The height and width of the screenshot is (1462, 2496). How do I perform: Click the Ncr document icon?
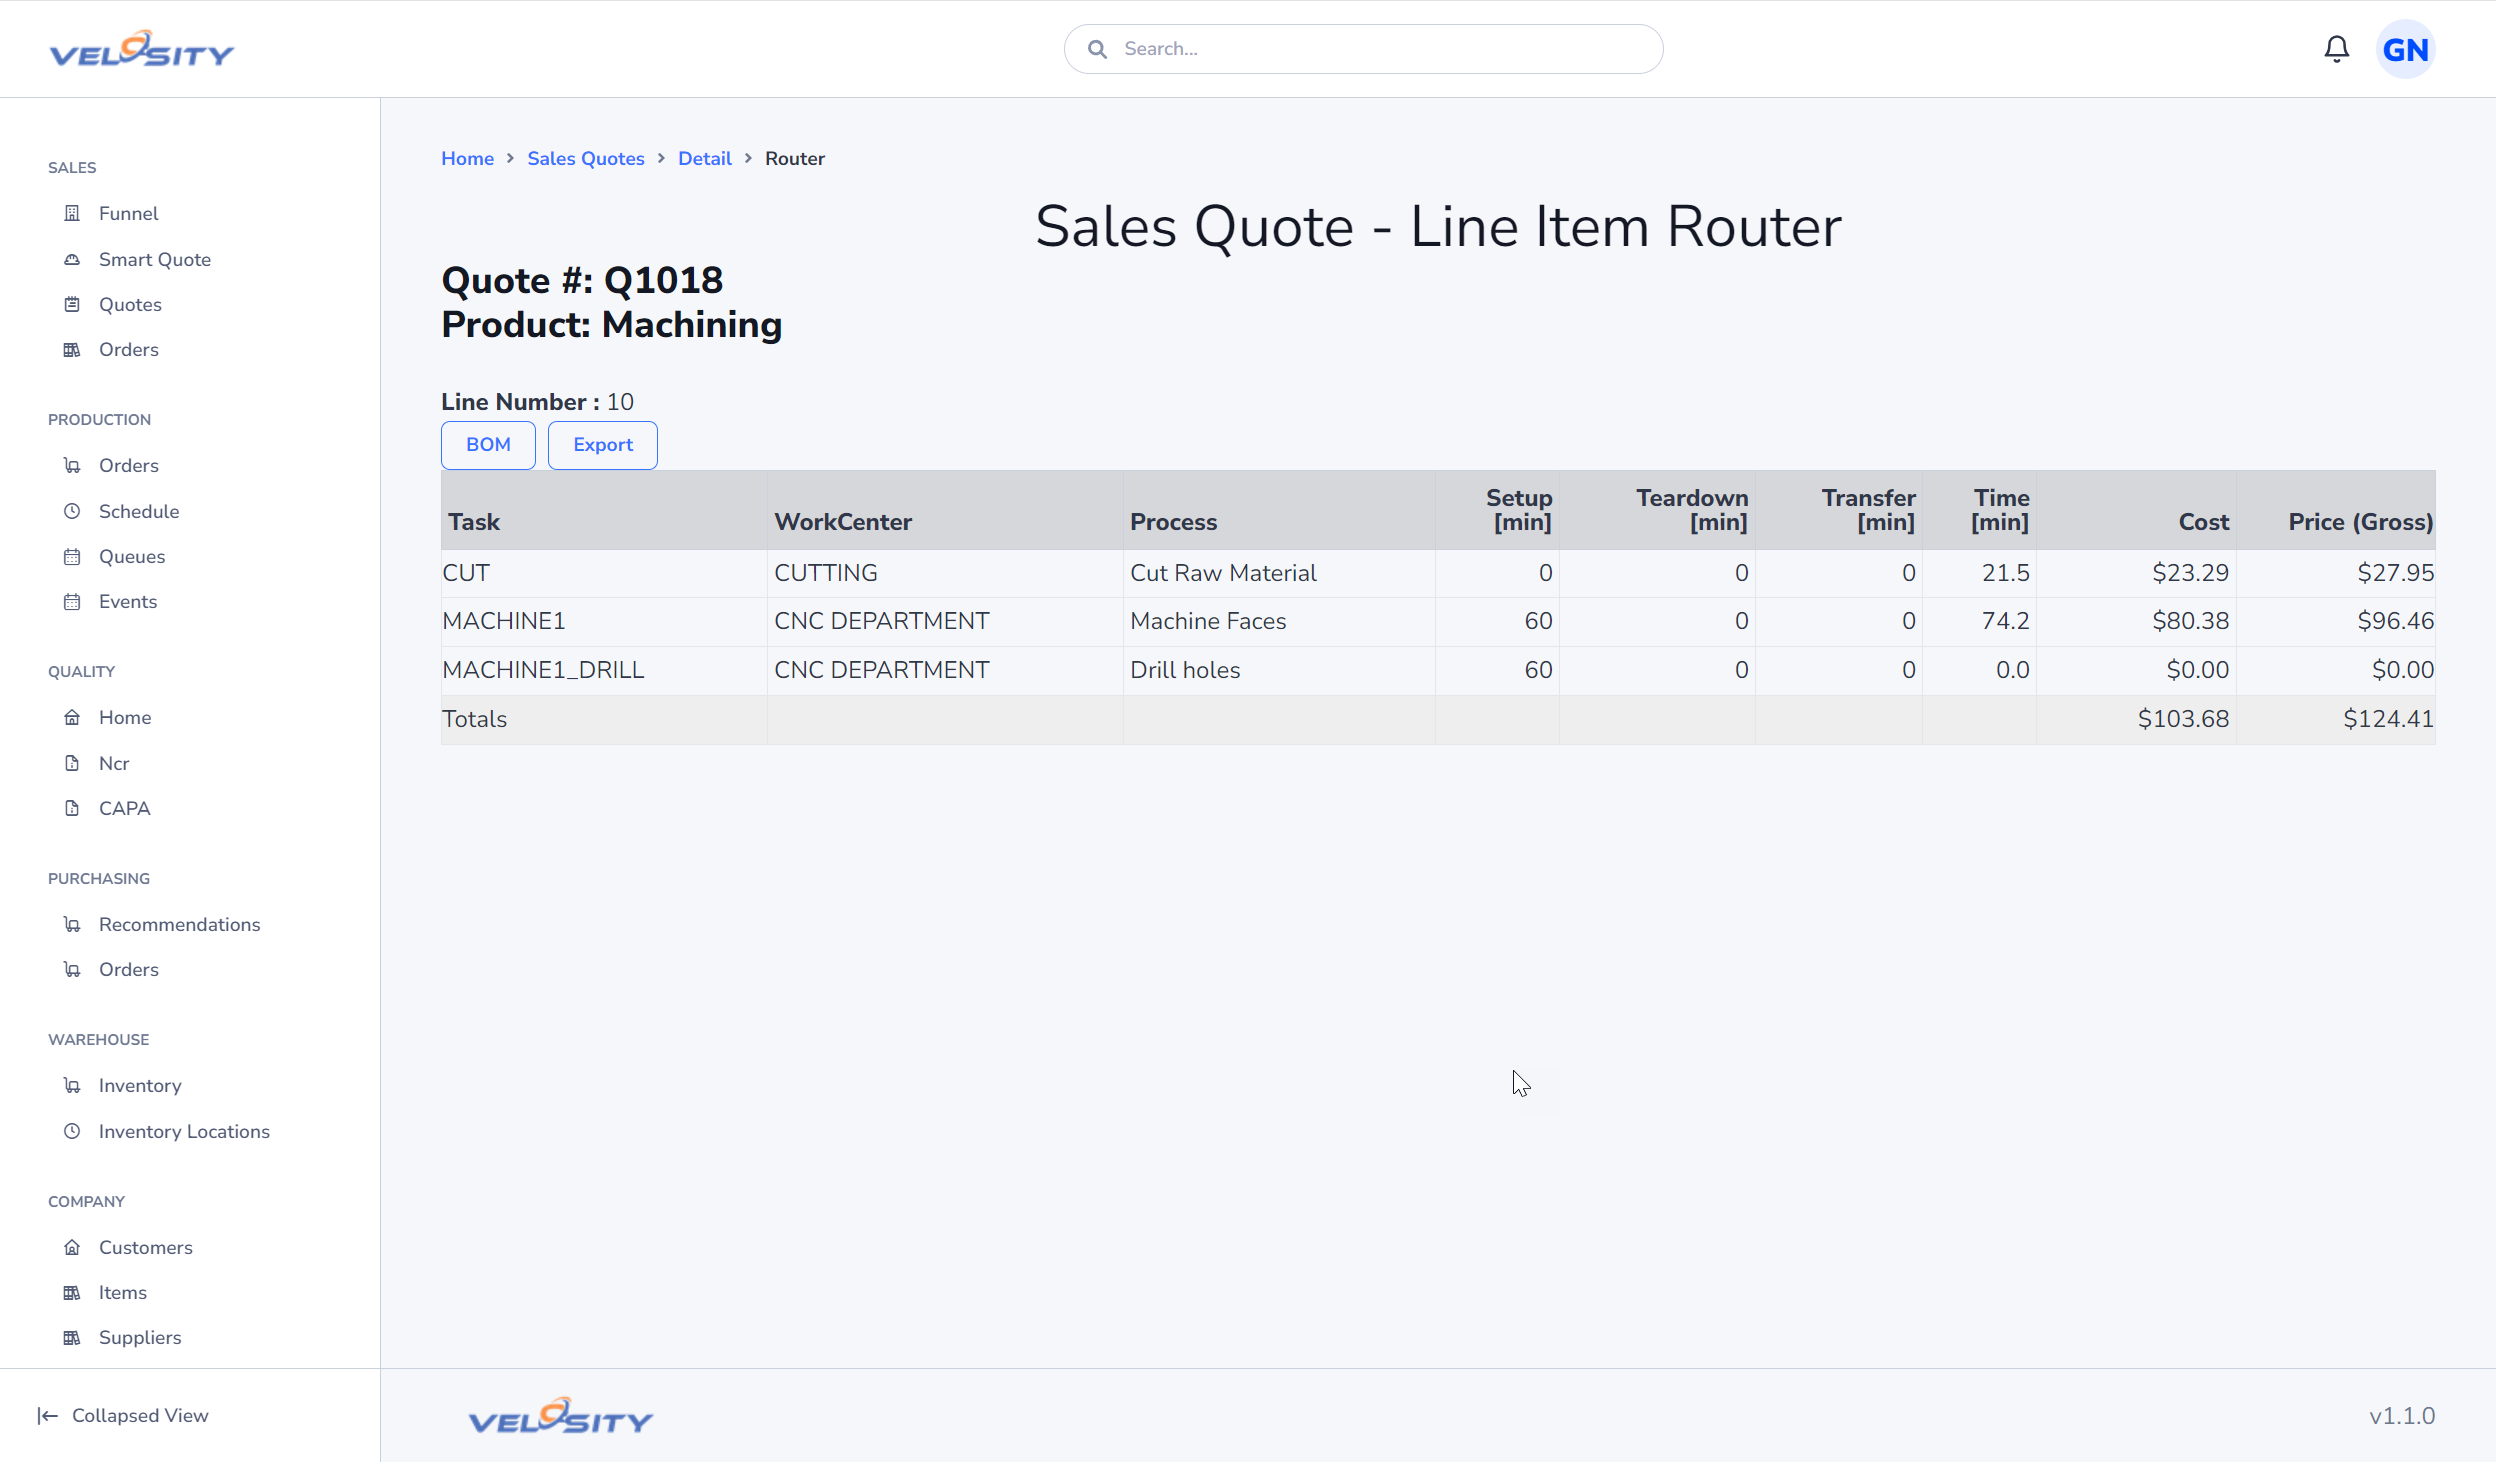72,763
